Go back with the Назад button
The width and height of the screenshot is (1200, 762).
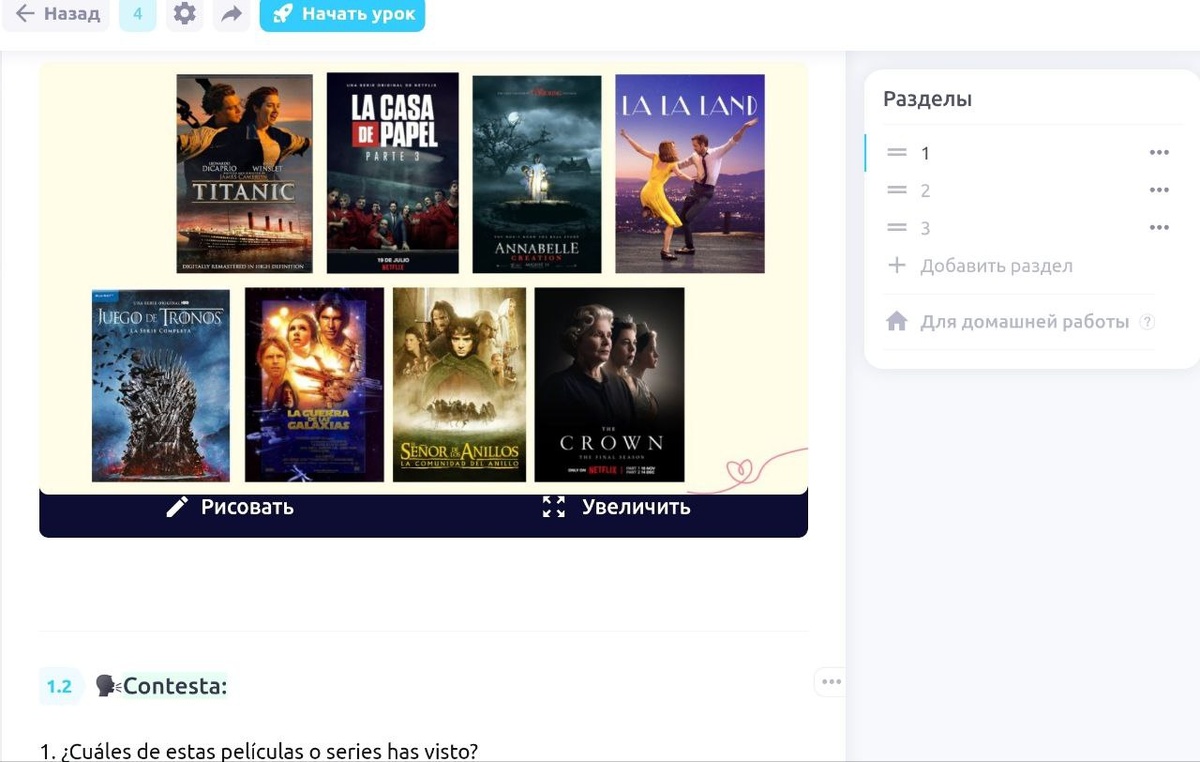[x=56, y=15]
